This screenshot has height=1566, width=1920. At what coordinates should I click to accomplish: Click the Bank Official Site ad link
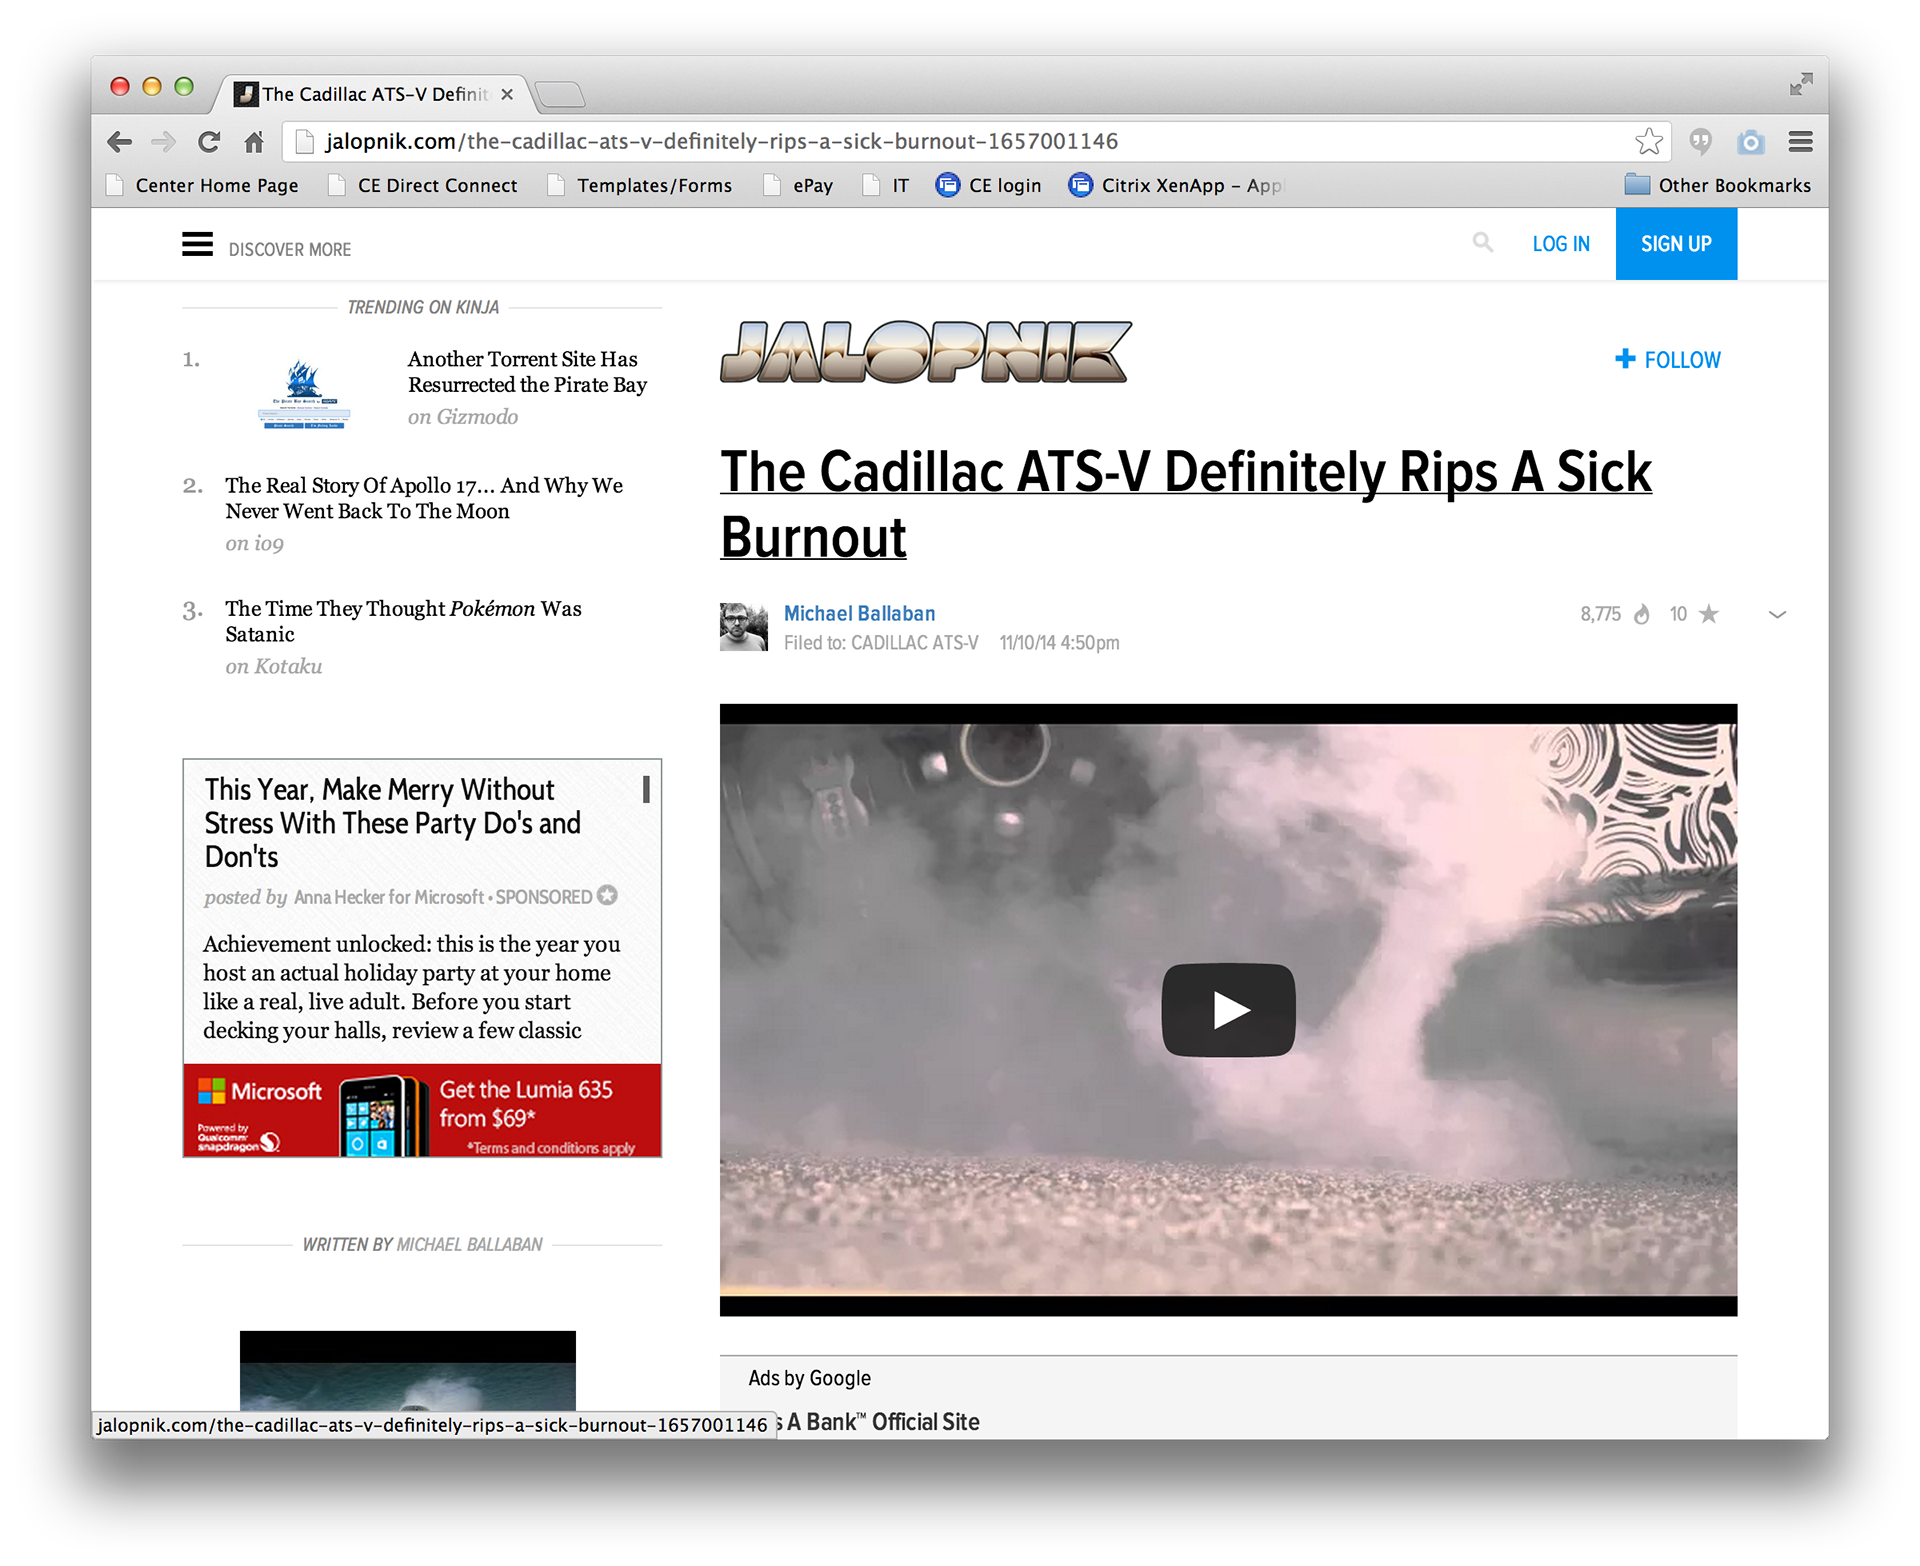click(878, 1422)
